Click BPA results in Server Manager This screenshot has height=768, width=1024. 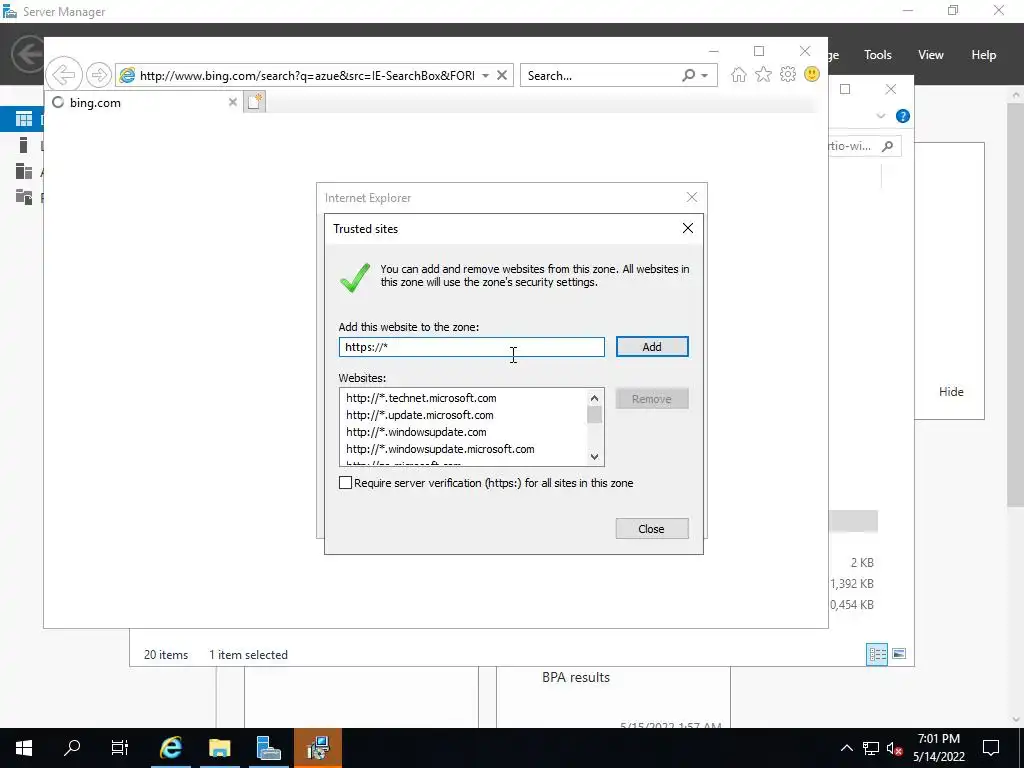pyautogui.click(x=576, y=677)
